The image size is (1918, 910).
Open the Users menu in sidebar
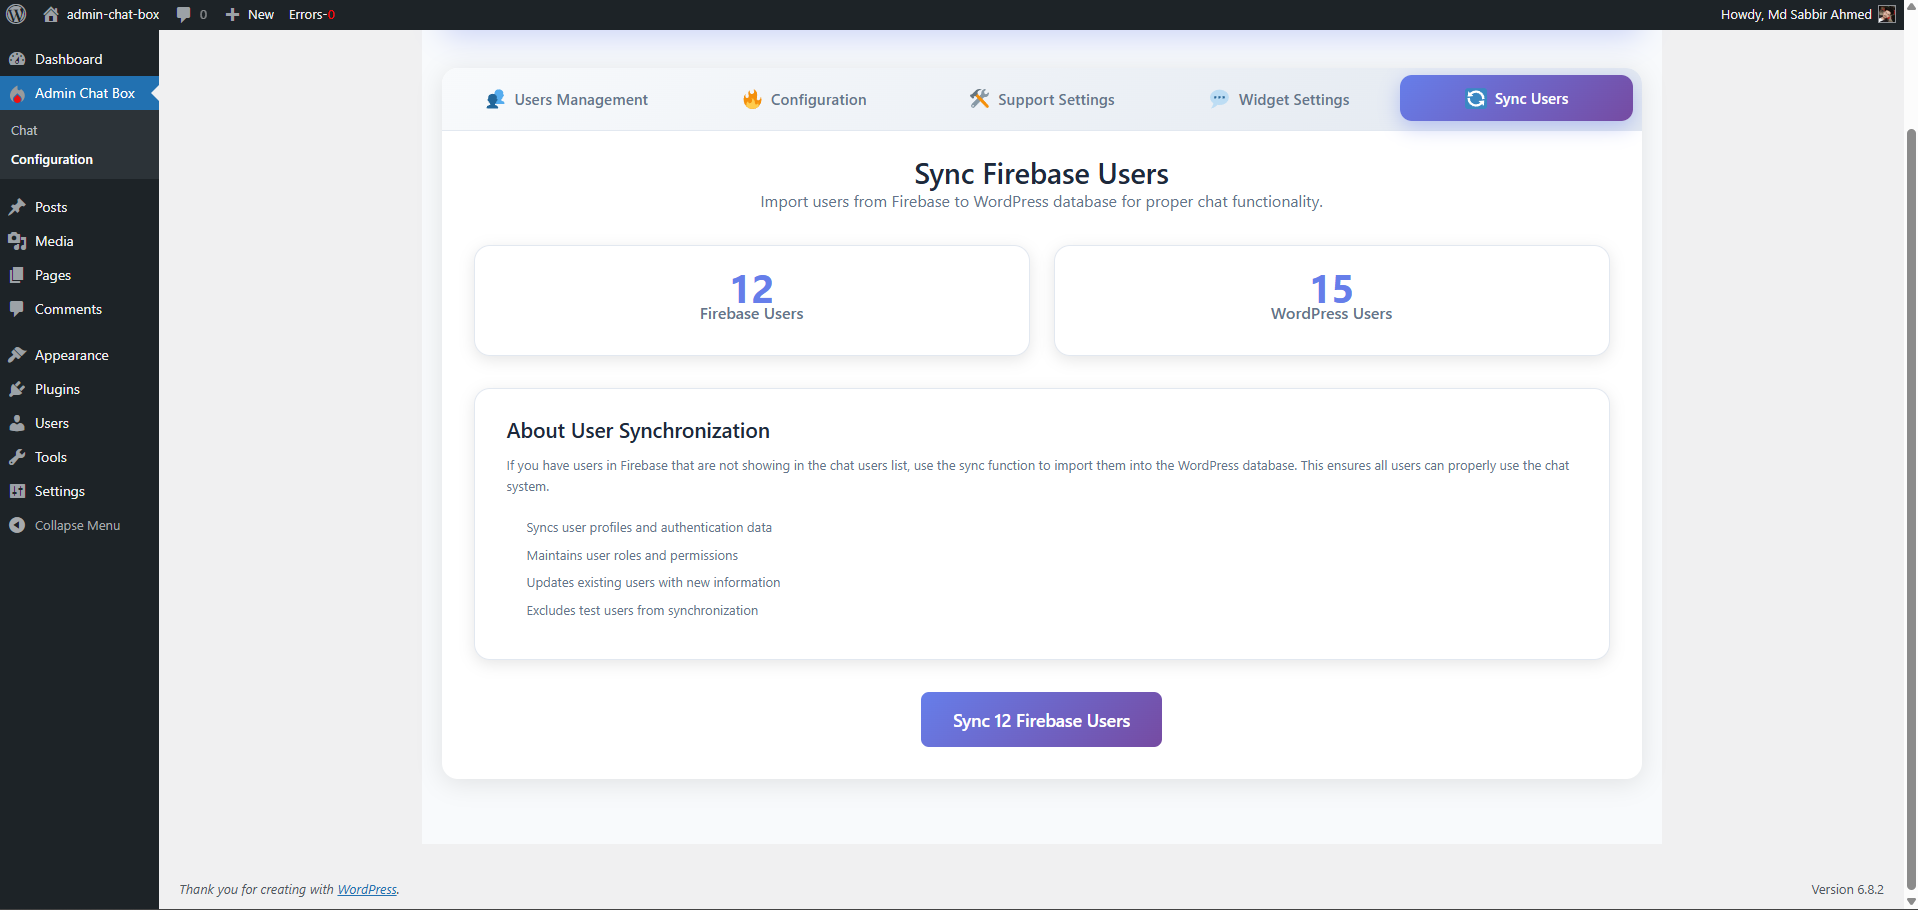point(79,423)
